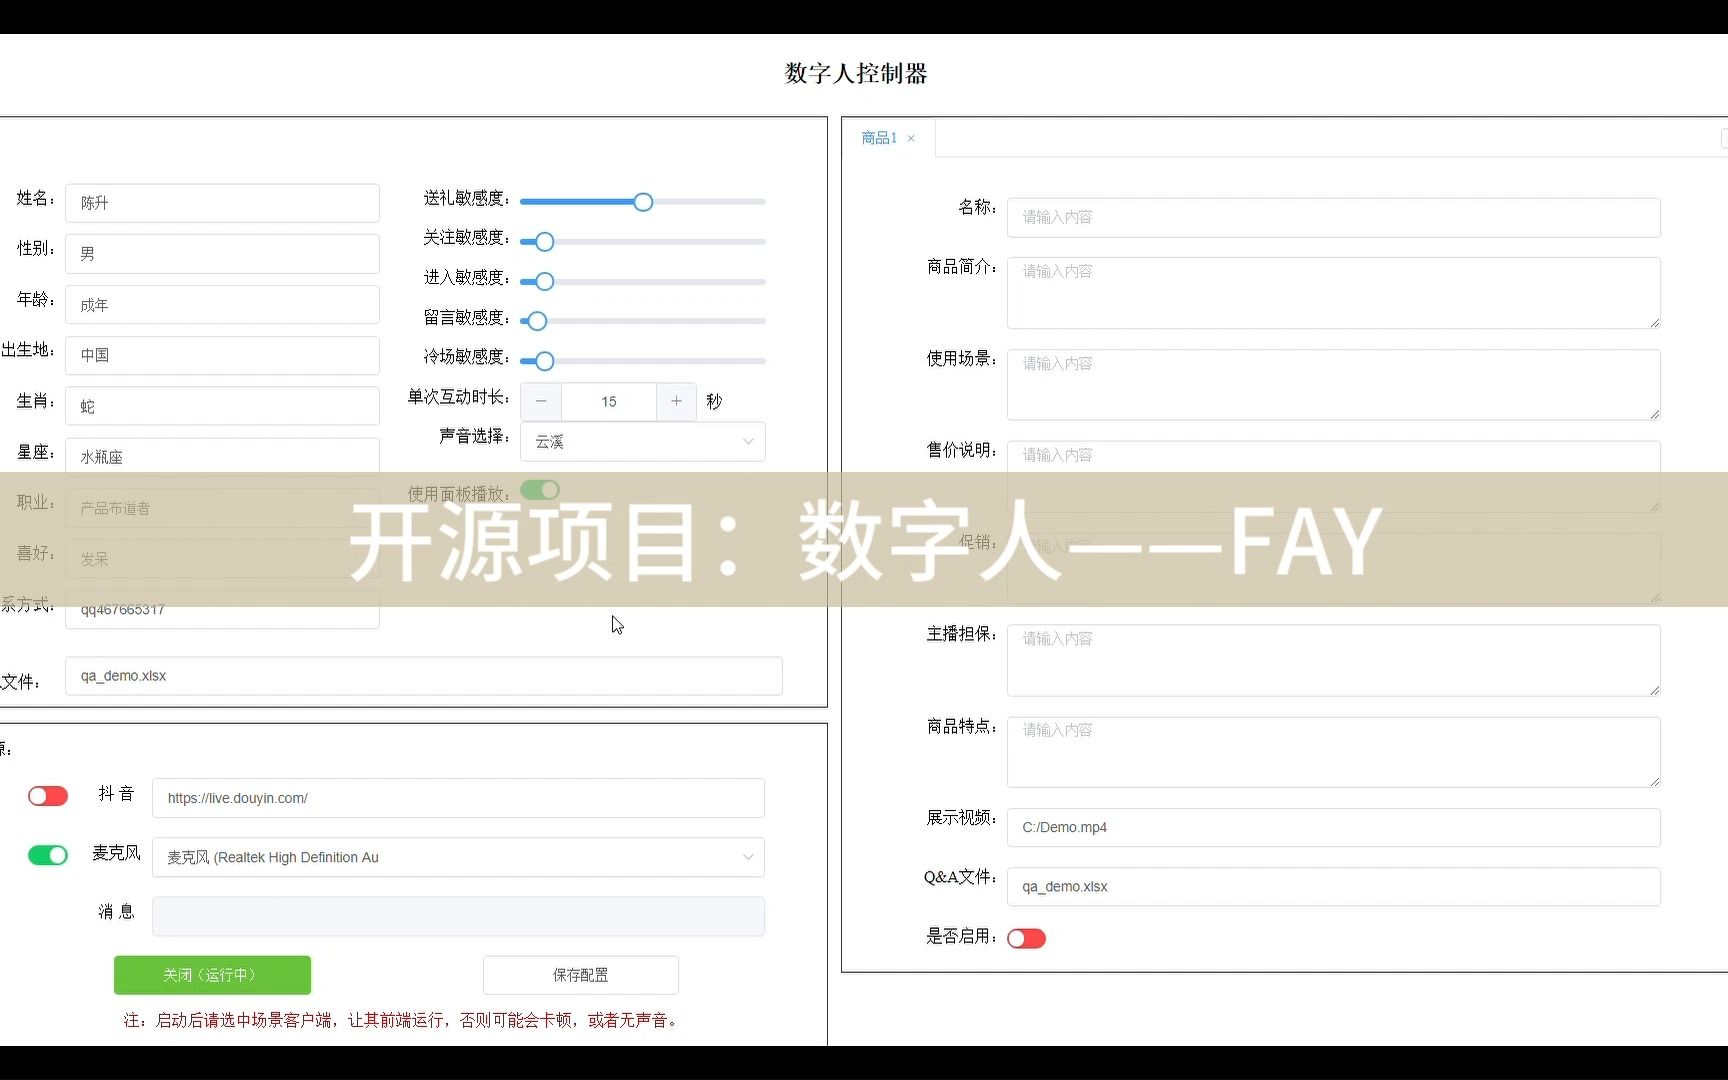
Task: Click the 保存配置 button
Action: 580,975
